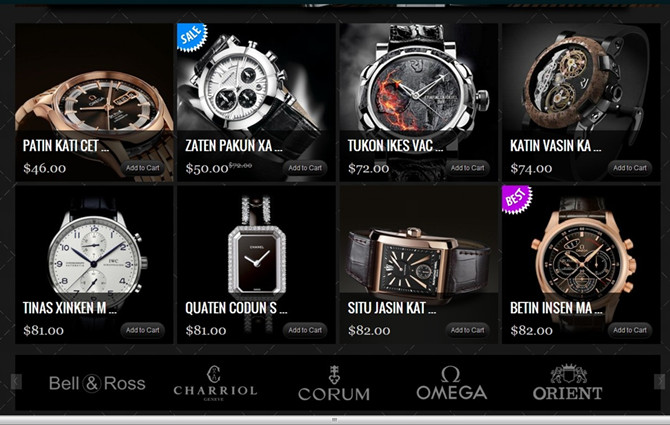Add Patin Kati Cet watch to cart
This screenshot has width=670, height=425.
[x=142, y=168]
